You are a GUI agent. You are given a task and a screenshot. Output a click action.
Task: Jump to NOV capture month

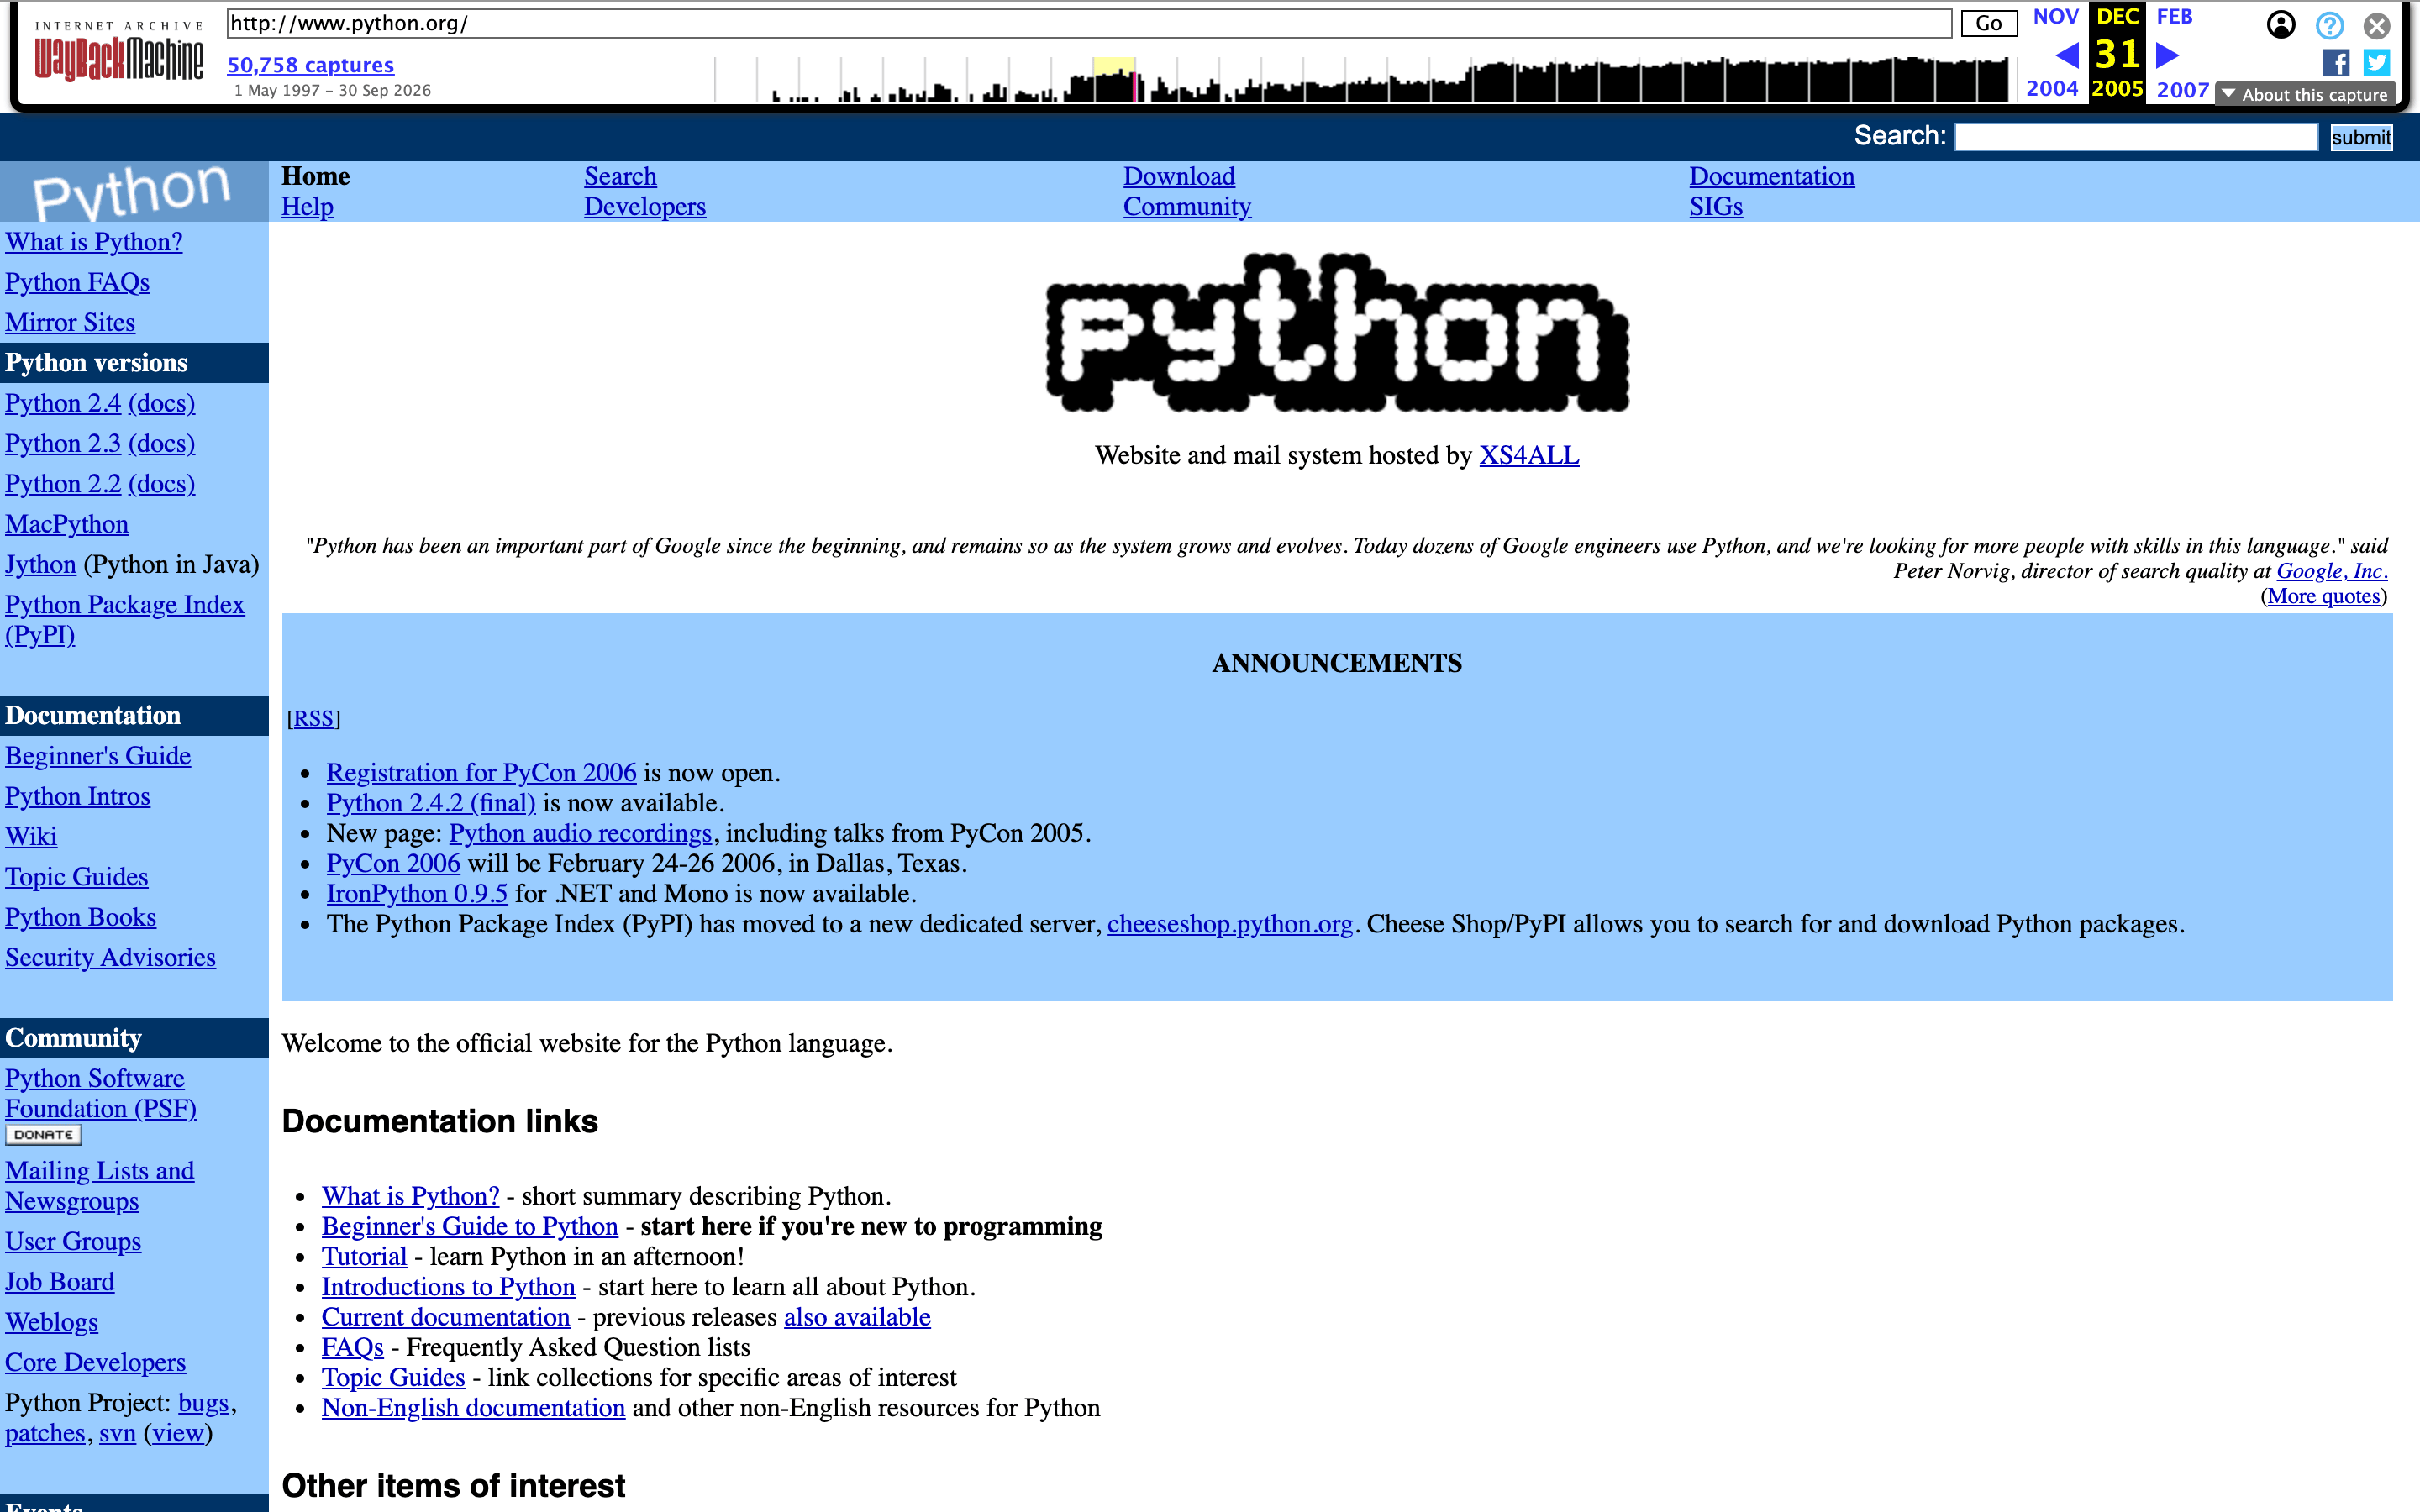2055,17
